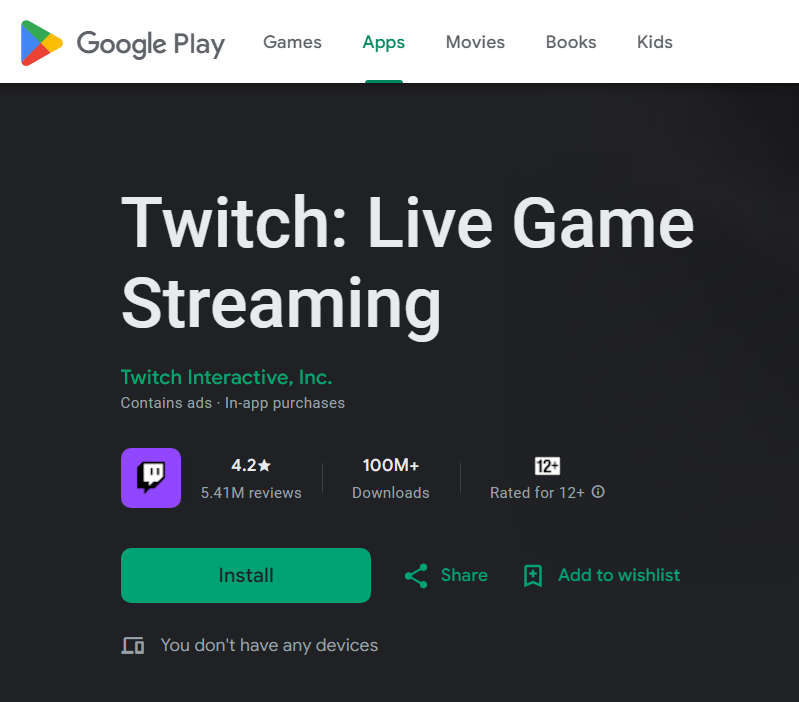The image size is (799, 702).
Task: Click the 12+ content rating badge
Action: (547, 466)
